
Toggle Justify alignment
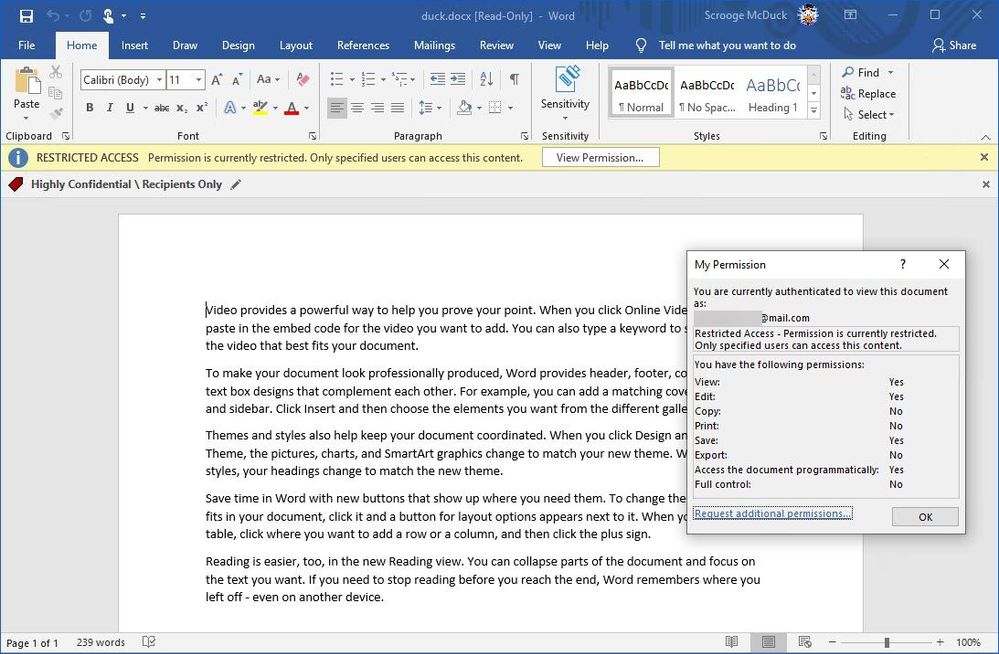coord(398,108)
